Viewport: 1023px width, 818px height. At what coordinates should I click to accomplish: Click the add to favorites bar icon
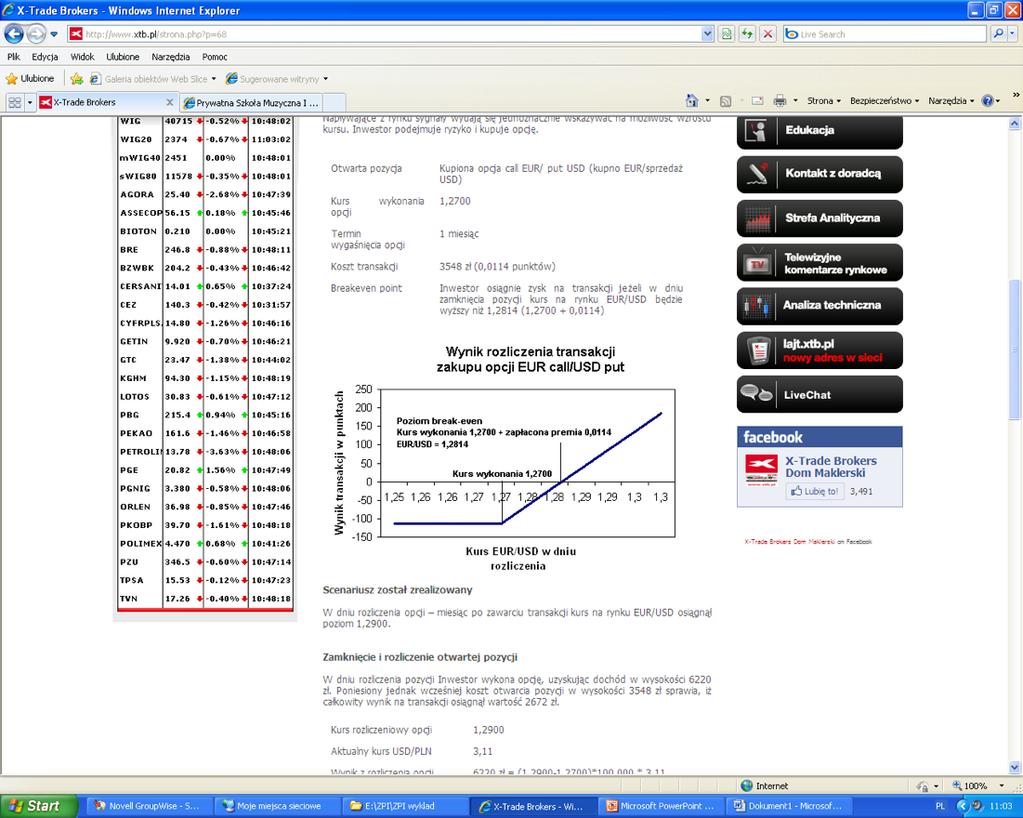76,79
